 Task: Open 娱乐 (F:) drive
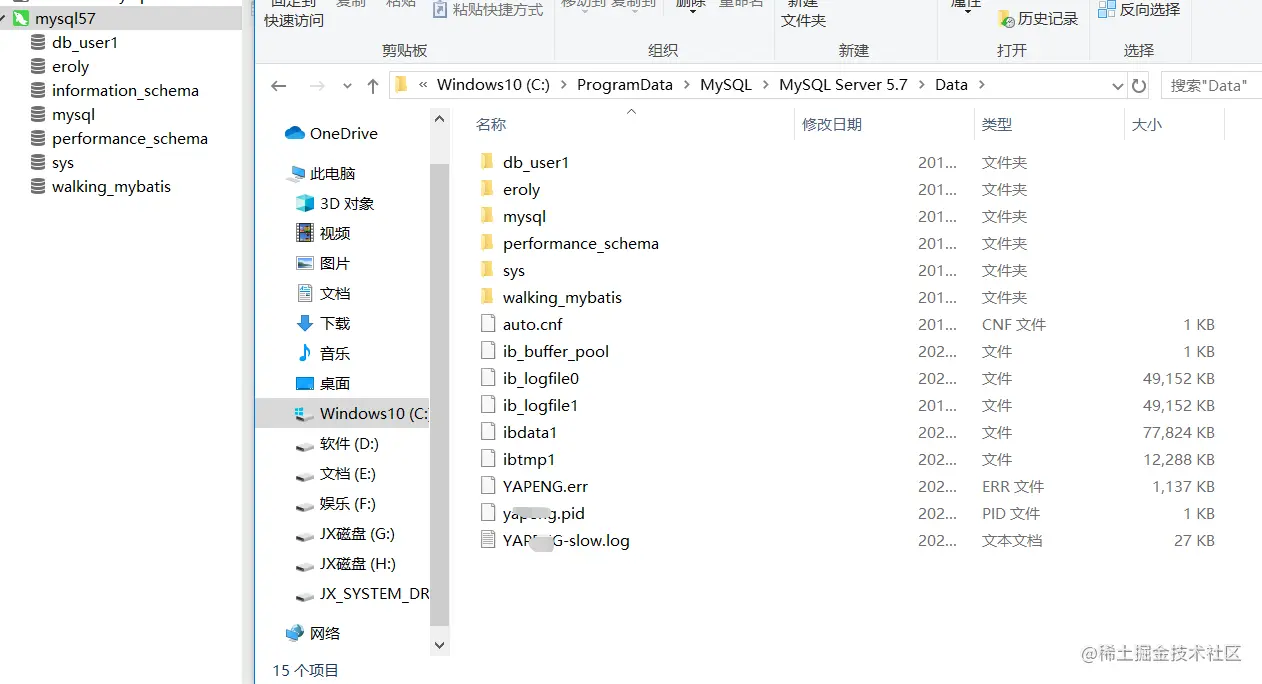pos(336,503)
